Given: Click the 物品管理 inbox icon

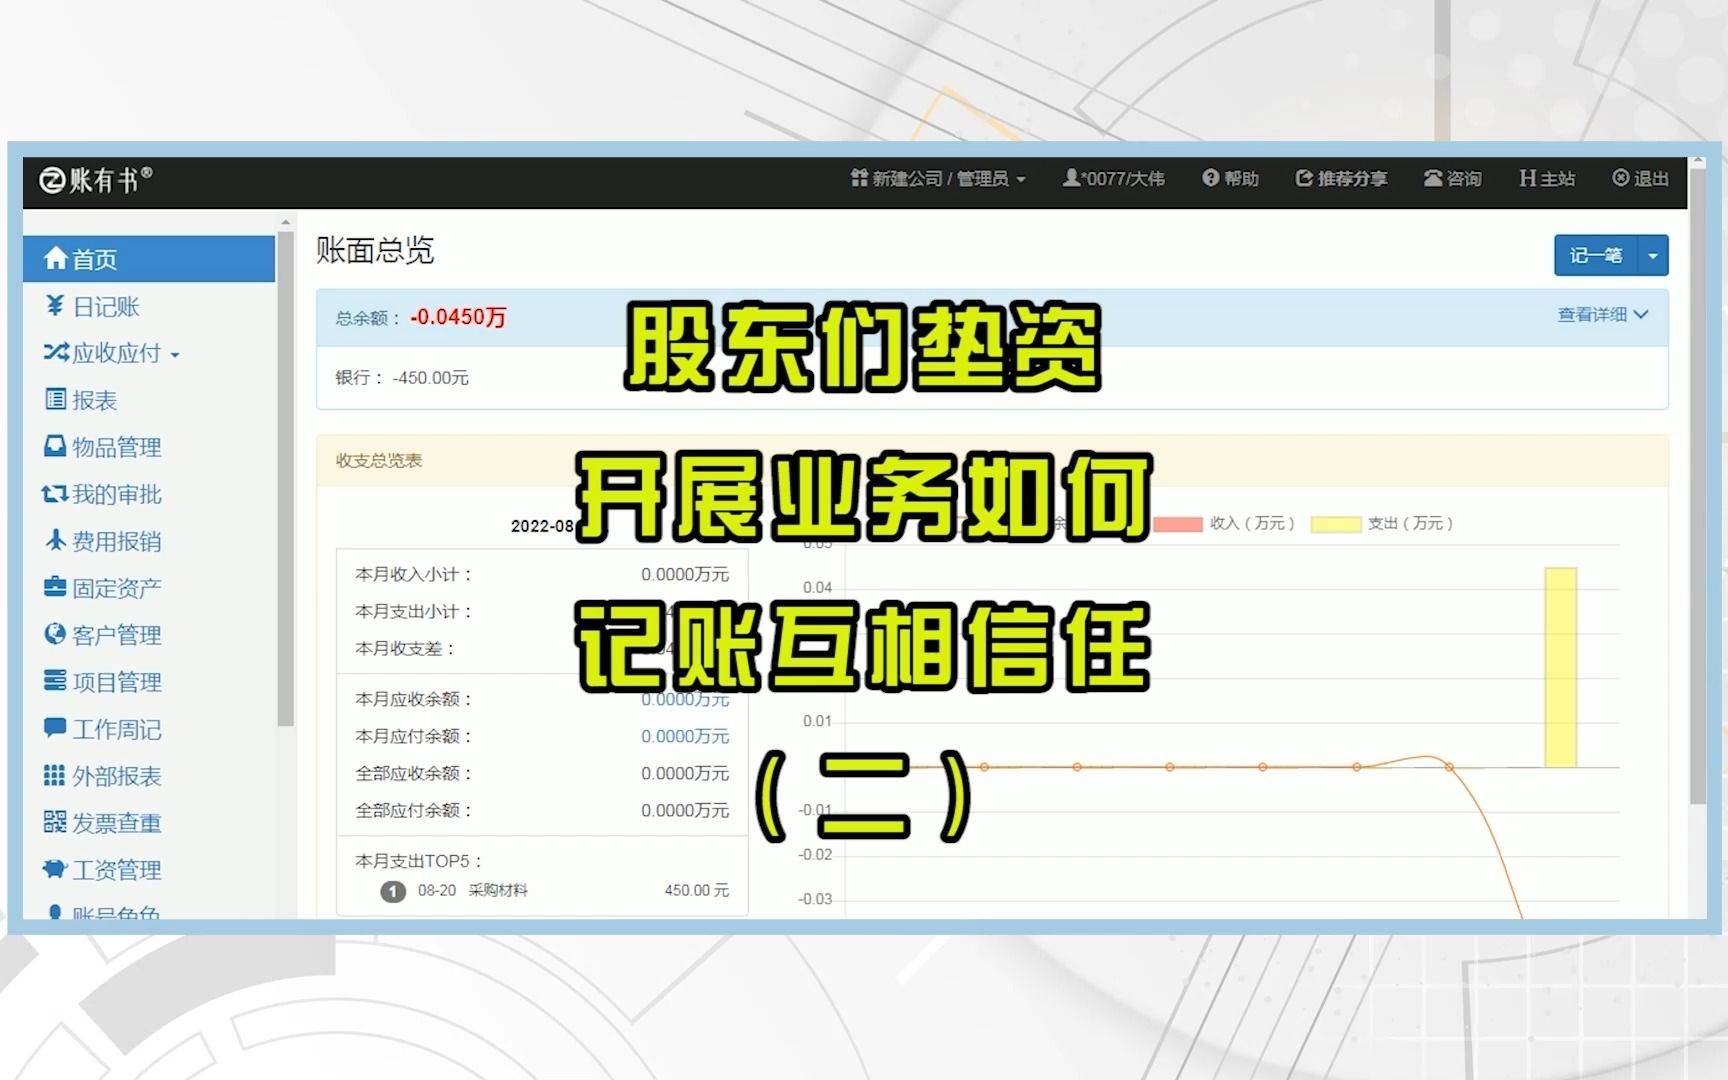Looking at the screenshot, I should (55, 446).
